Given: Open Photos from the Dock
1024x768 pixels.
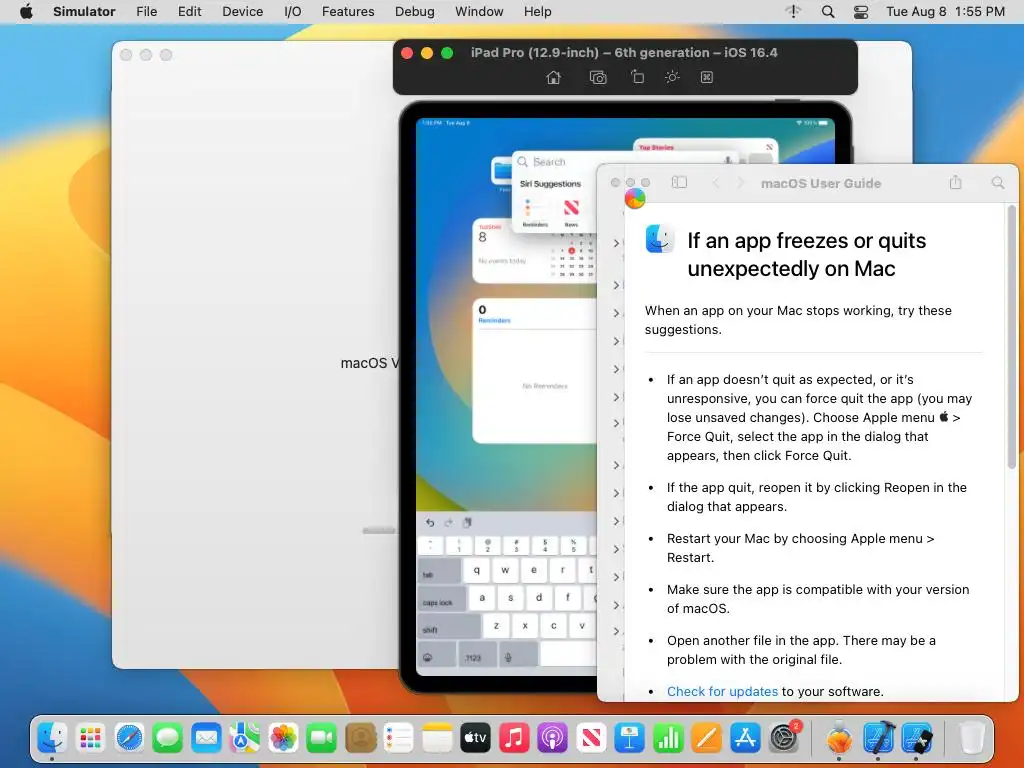Looking at the screenshot, I should (283, 739).
